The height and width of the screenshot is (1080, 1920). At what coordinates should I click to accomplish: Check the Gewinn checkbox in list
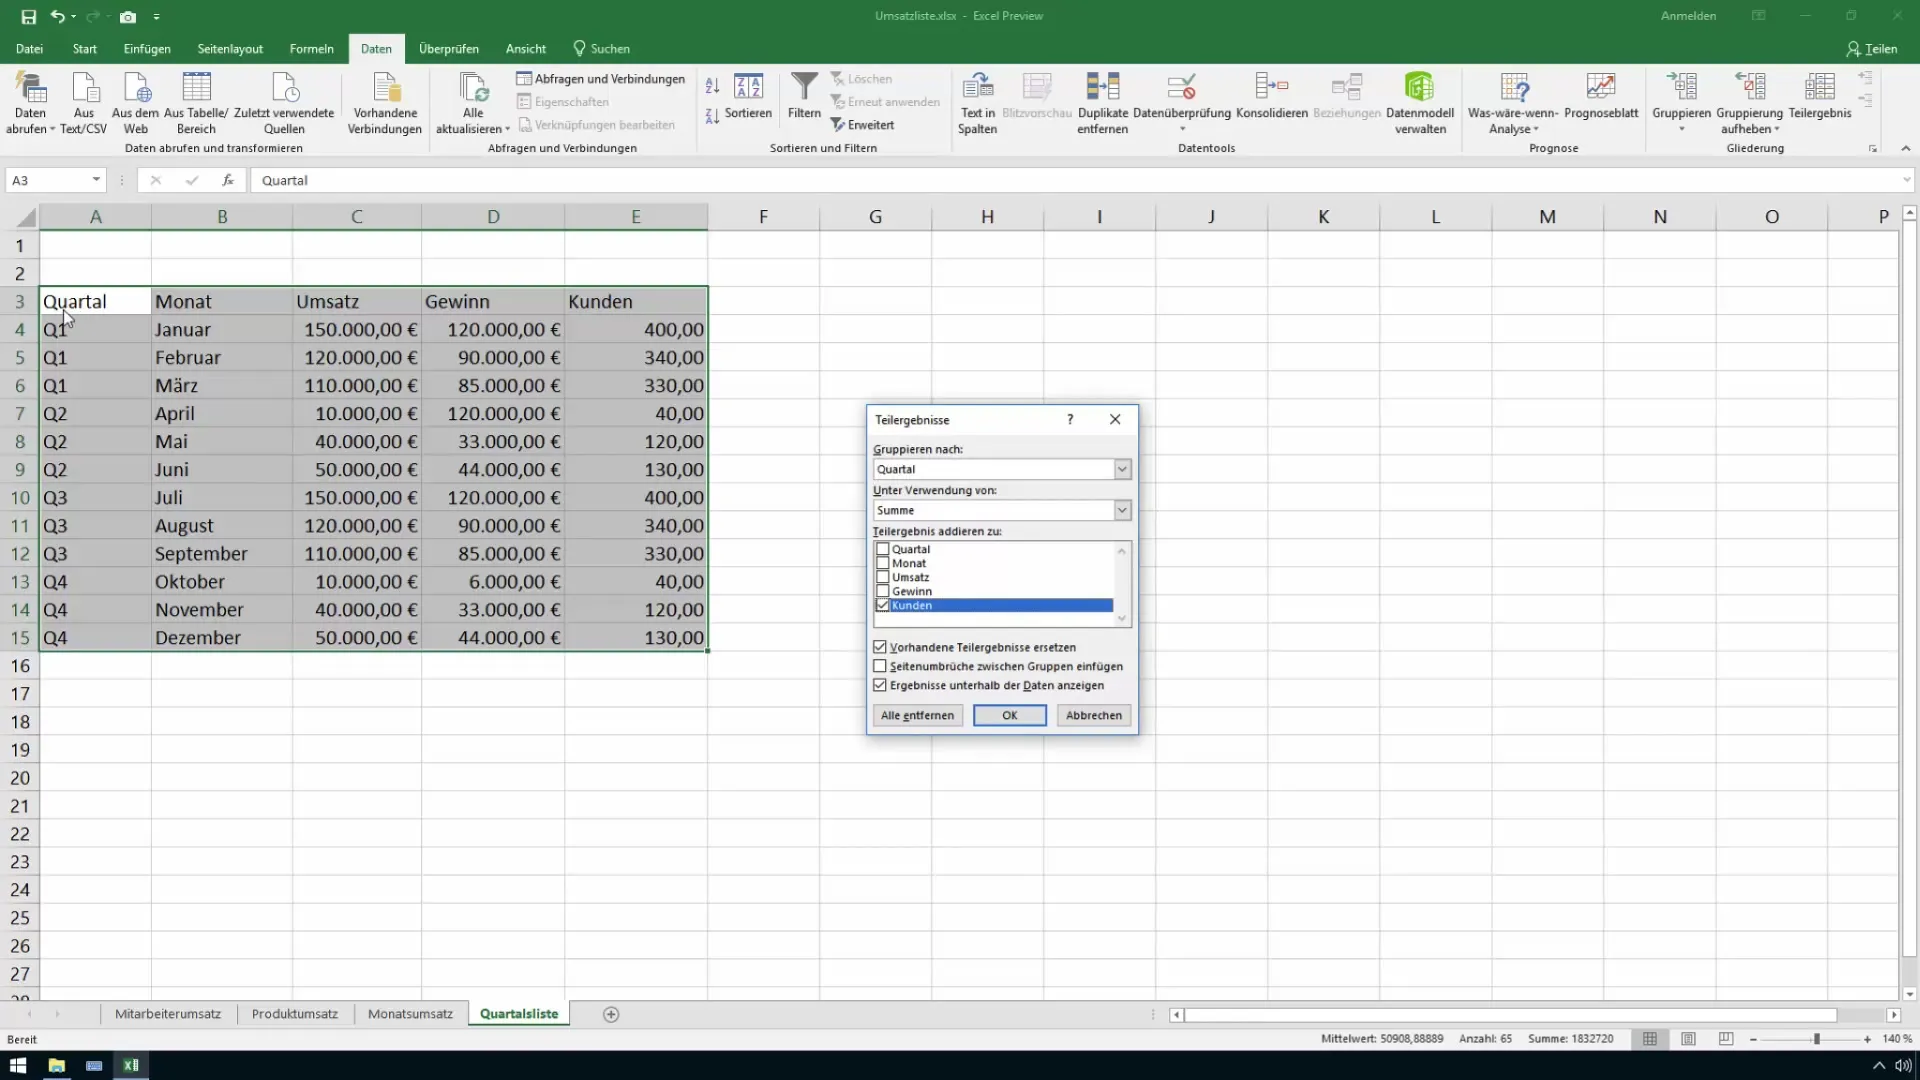tap(882, 591)
